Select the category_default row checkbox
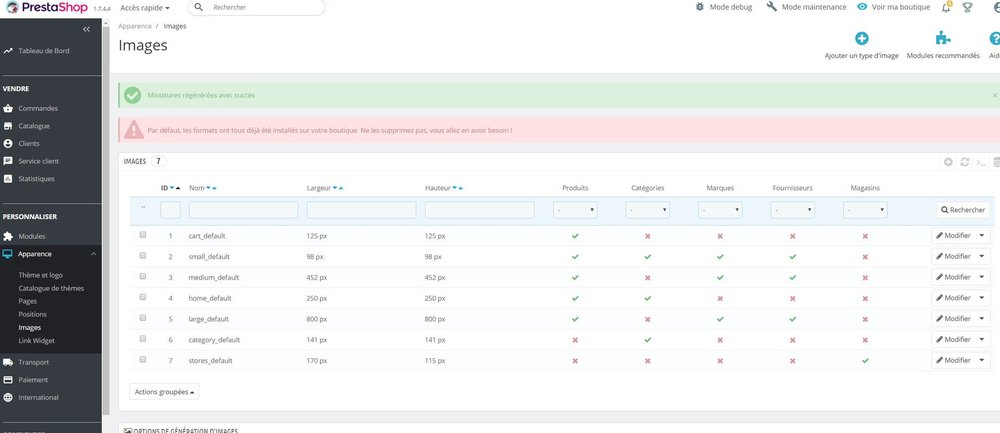Screen dimensions: 1000x433 coord(143,339)
